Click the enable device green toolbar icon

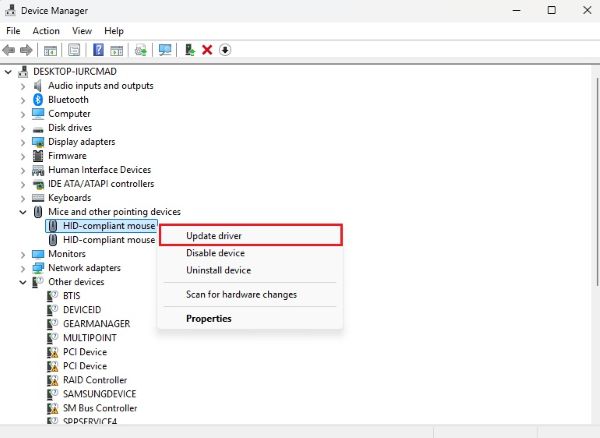click(190, 50)
